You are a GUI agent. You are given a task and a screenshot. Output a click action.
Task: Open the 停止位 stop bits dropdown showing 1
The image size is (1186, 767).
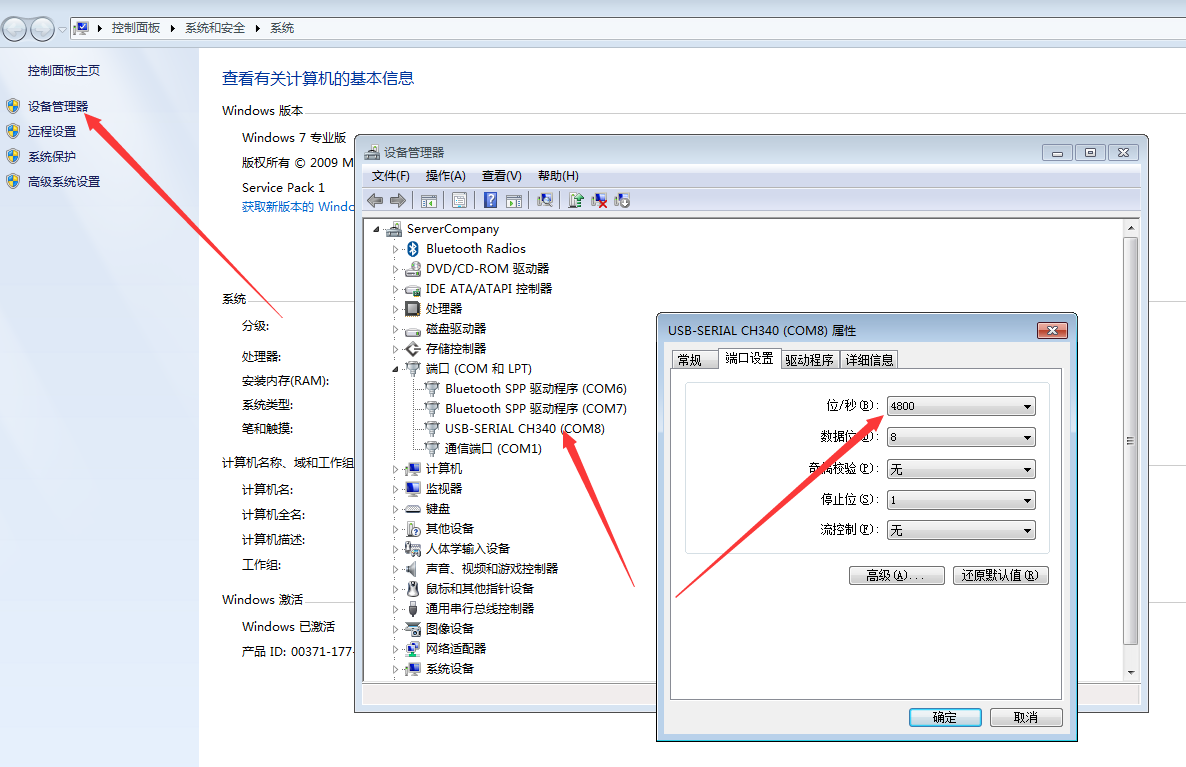(x=961, y=500)
